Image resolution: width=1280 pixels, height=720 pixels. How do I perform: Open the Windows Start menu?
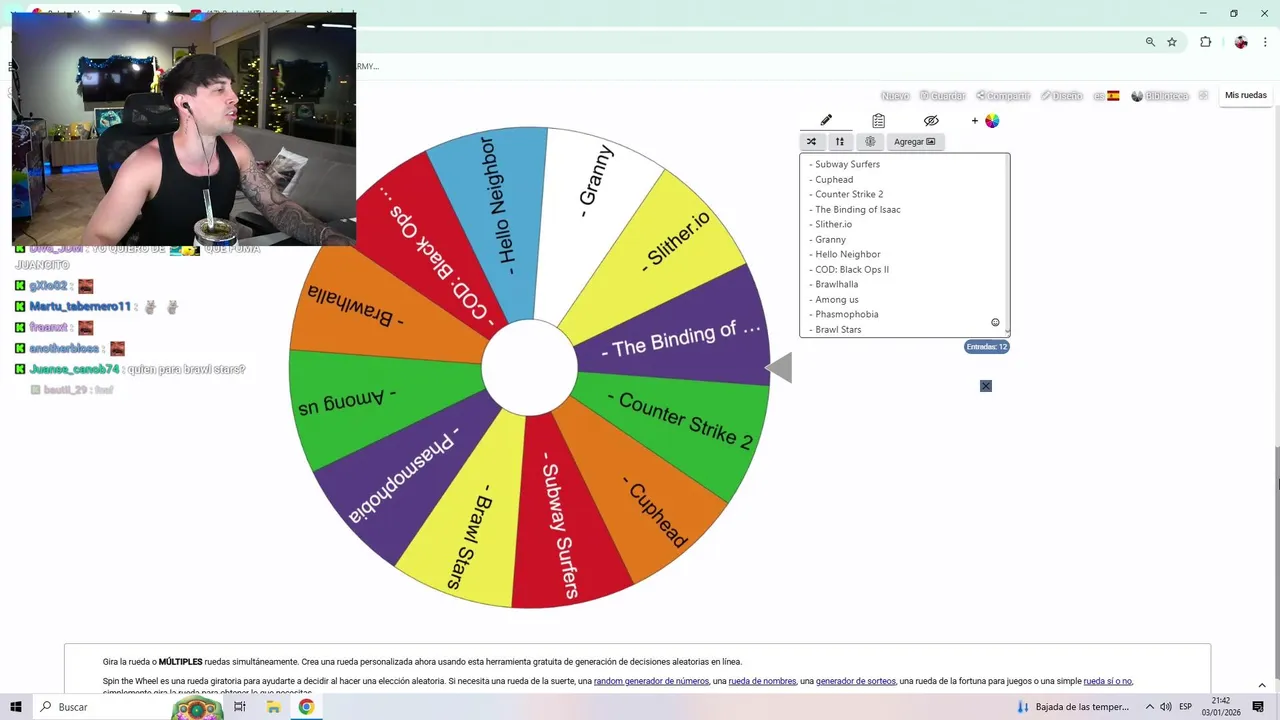[15, 707]
